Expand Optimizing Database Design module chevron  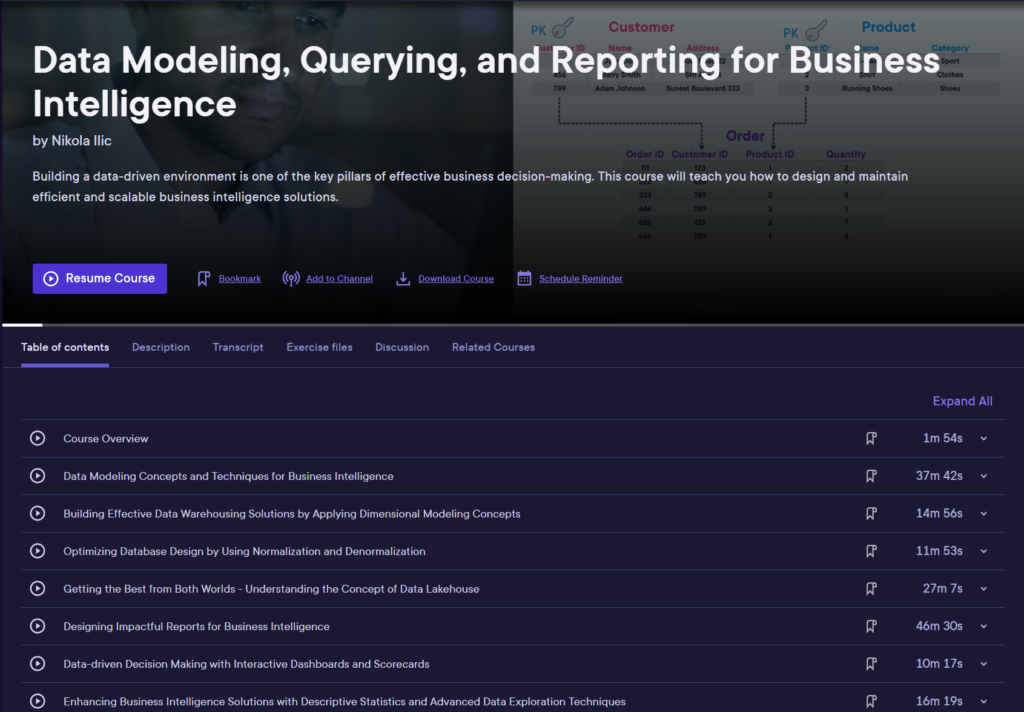984,551
